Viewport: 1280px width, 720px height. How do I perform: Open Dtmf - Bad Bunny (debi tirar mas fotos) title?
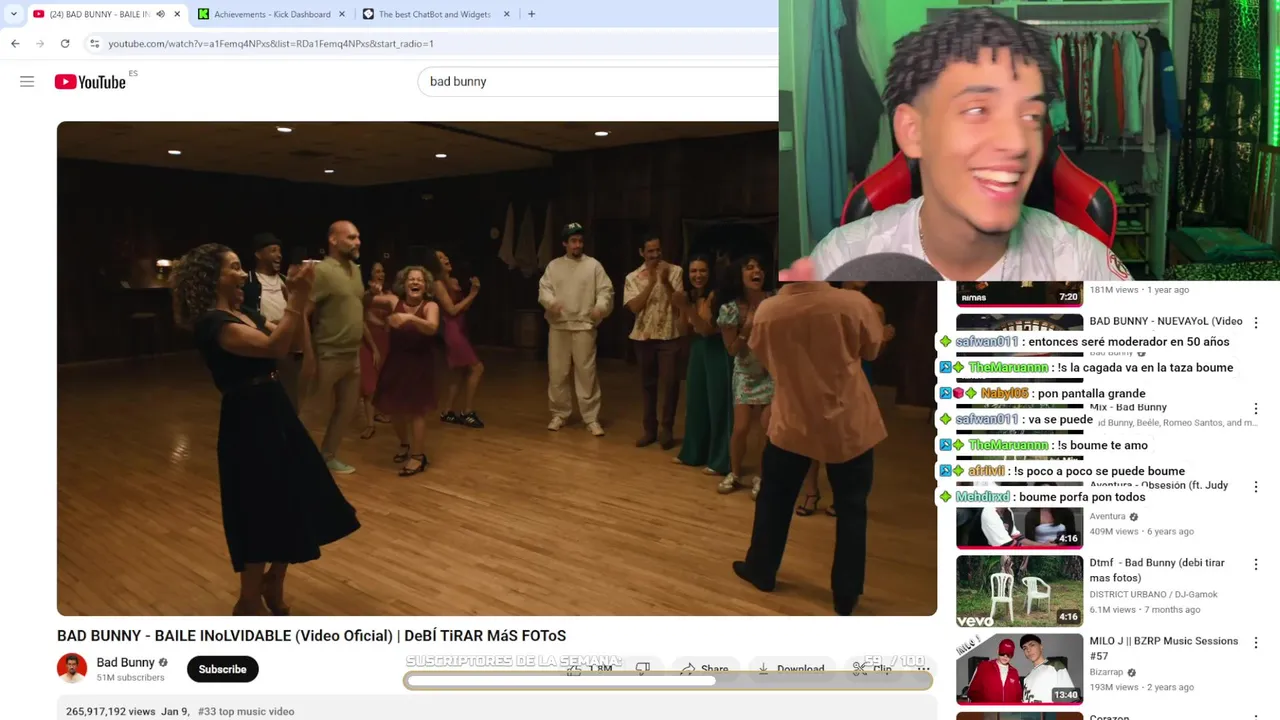tap(1157, 570)
